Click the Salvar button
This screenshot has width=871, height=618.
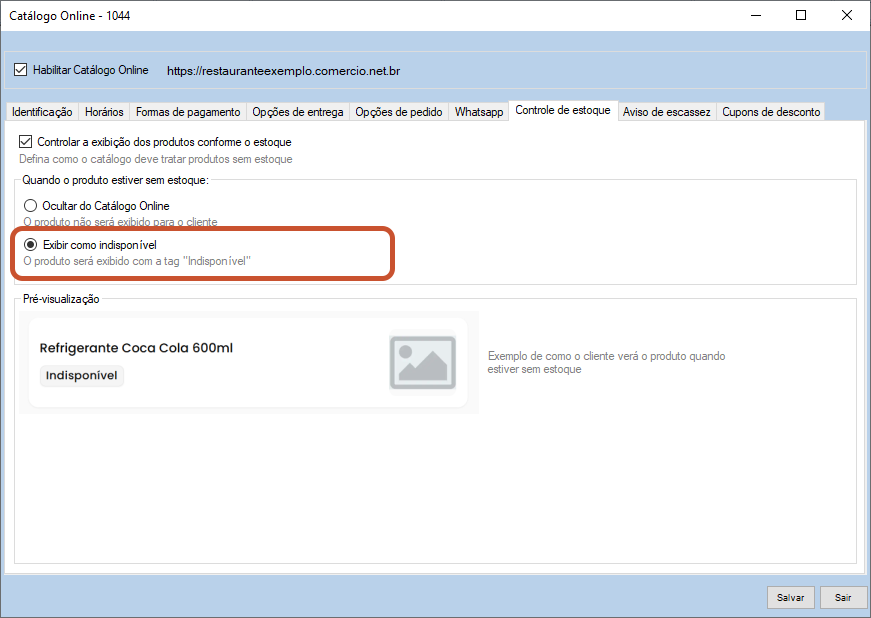click(790, 597)
